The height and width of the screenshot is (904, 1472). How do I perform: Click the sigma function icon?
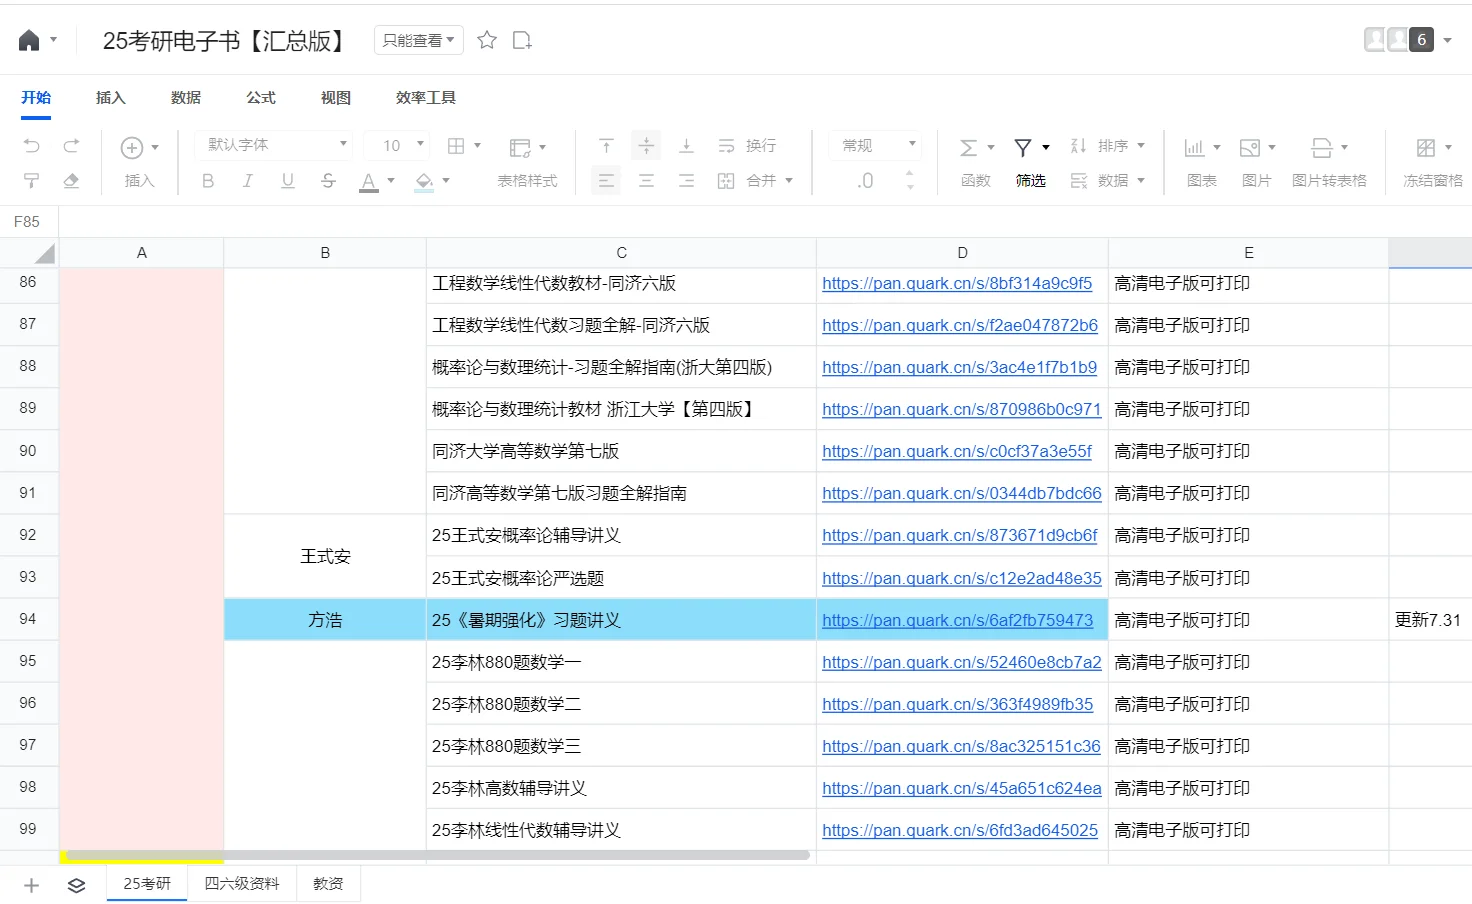click(968, 148)
